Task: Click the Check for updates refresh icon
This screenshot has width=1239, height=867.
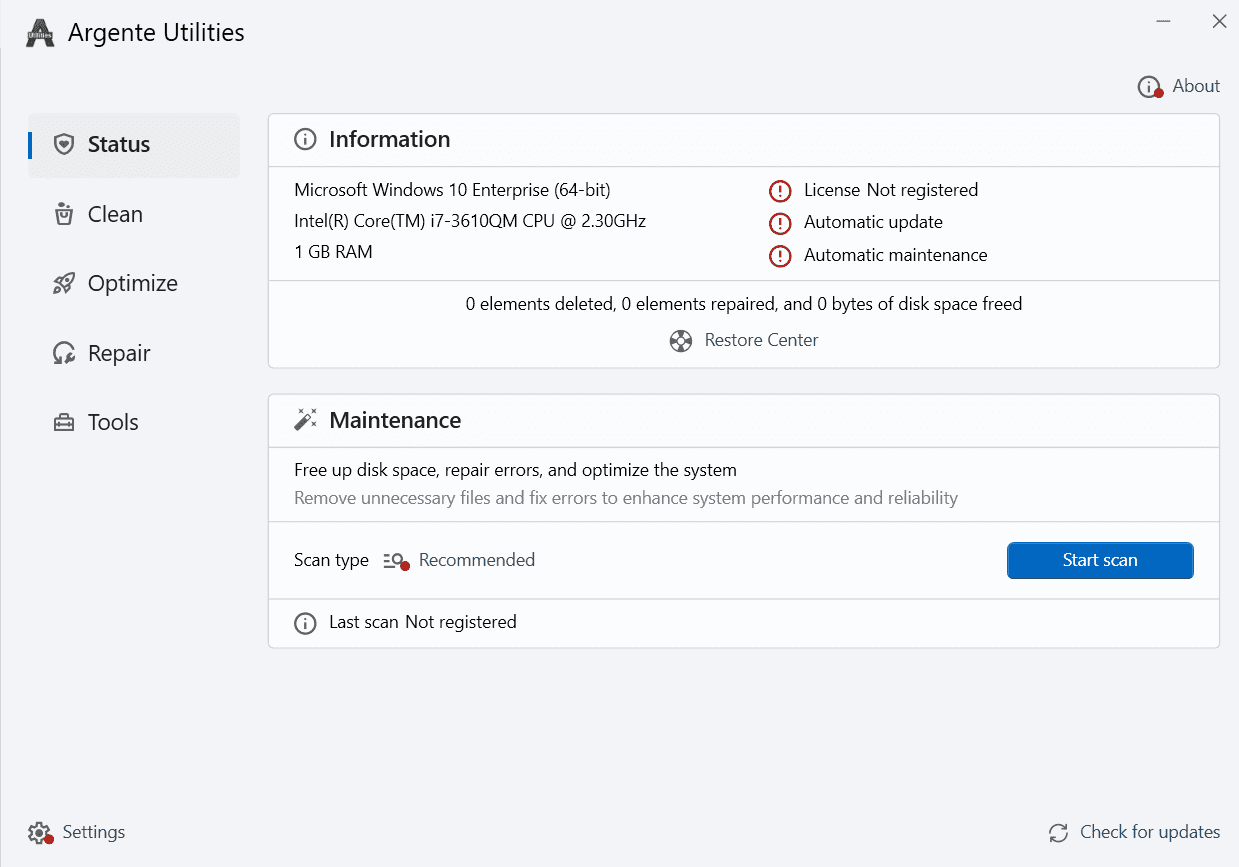Action: pos(1058,833)
